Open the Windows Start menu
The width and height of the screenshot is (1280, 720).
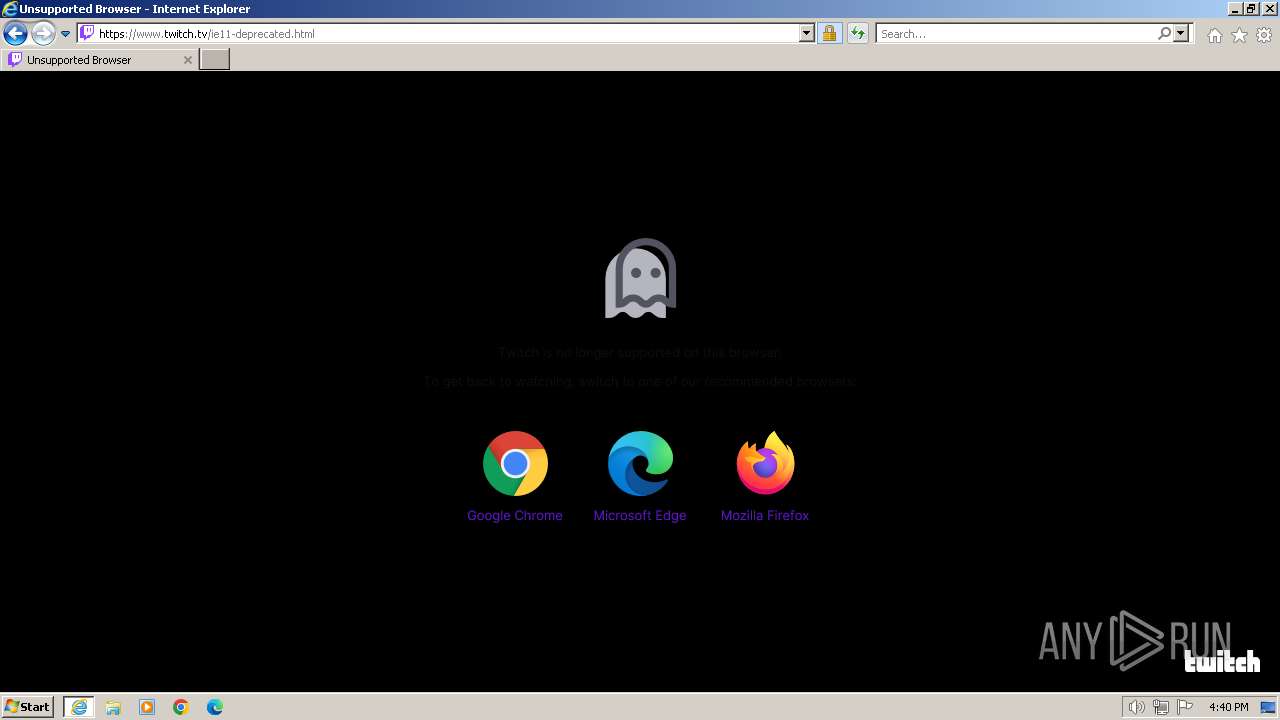[x=28, y=706]
